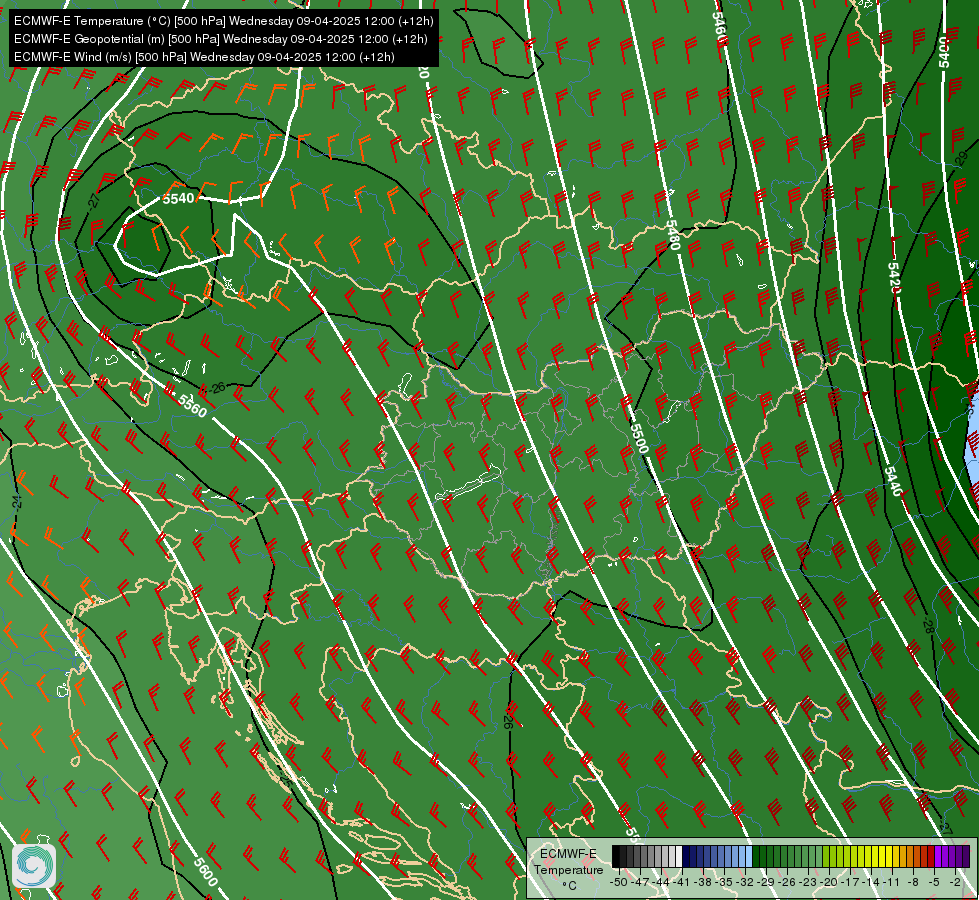The height and width of the screenshot is (900, 979).
Task: Pick the dark purple swatch at the legend's warm end
Action: pos(966,856)
